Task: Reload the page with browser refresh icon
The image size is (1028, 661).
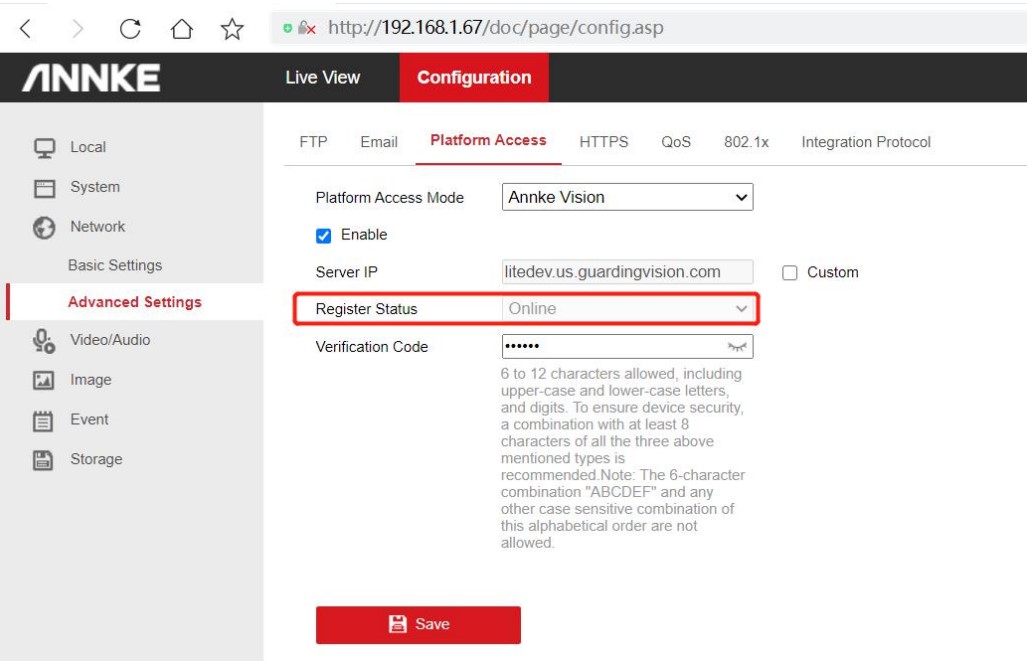Action: (129, 29)
